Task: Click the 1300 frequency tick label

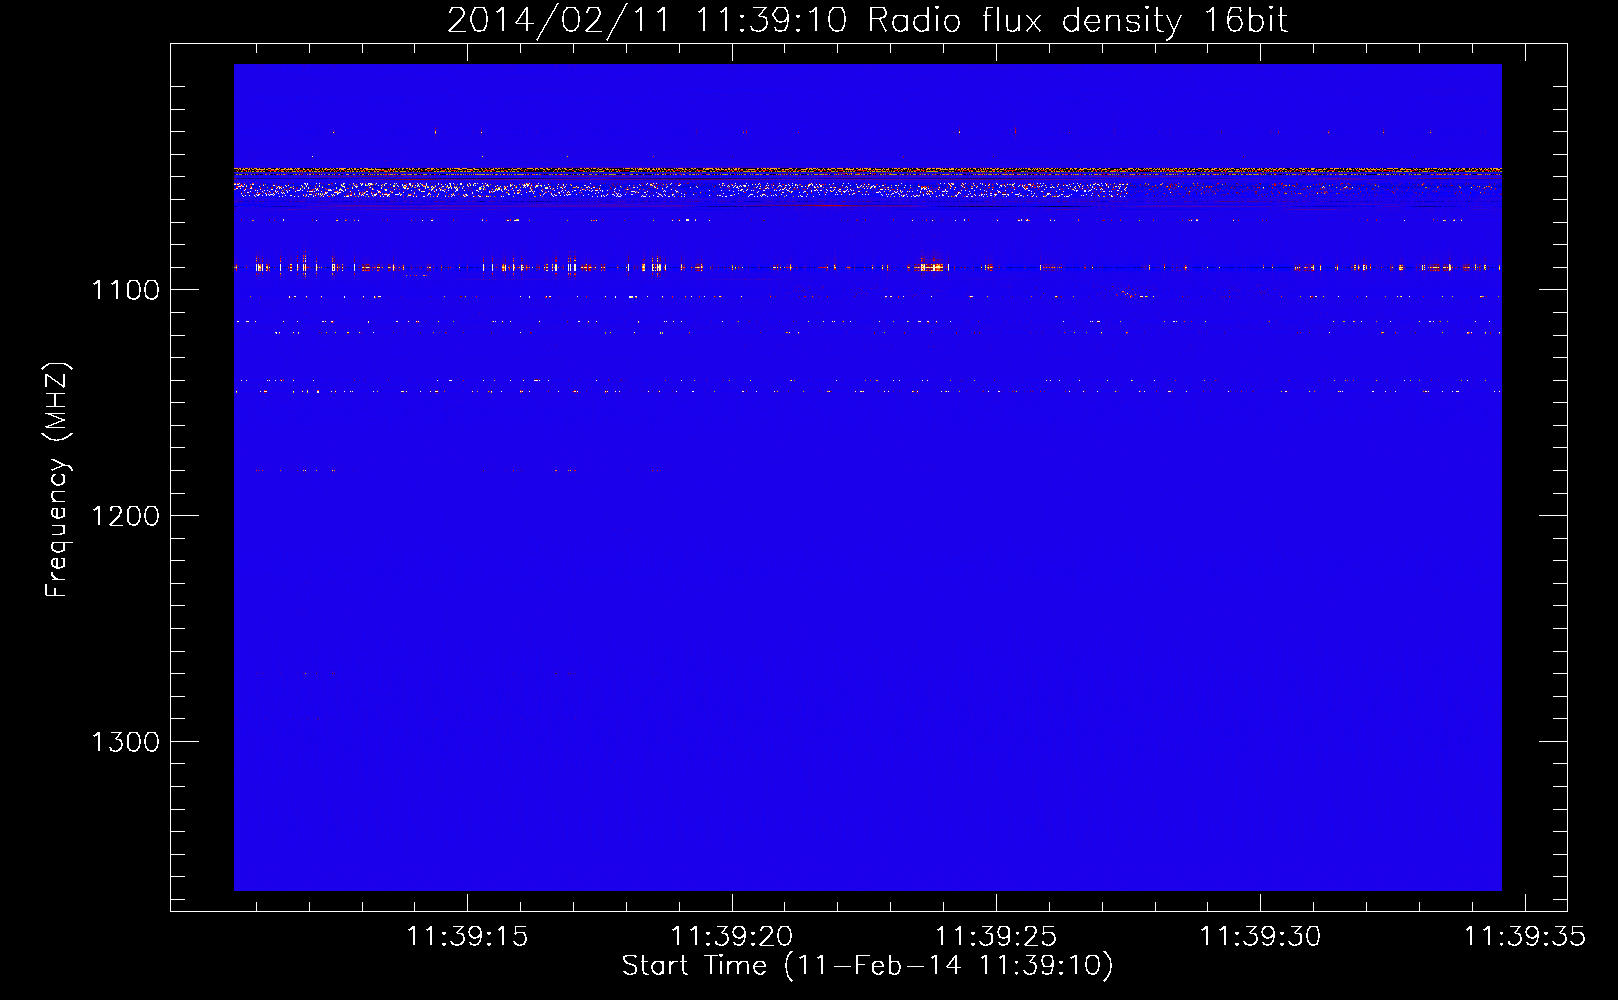Action: coord(125,742)
